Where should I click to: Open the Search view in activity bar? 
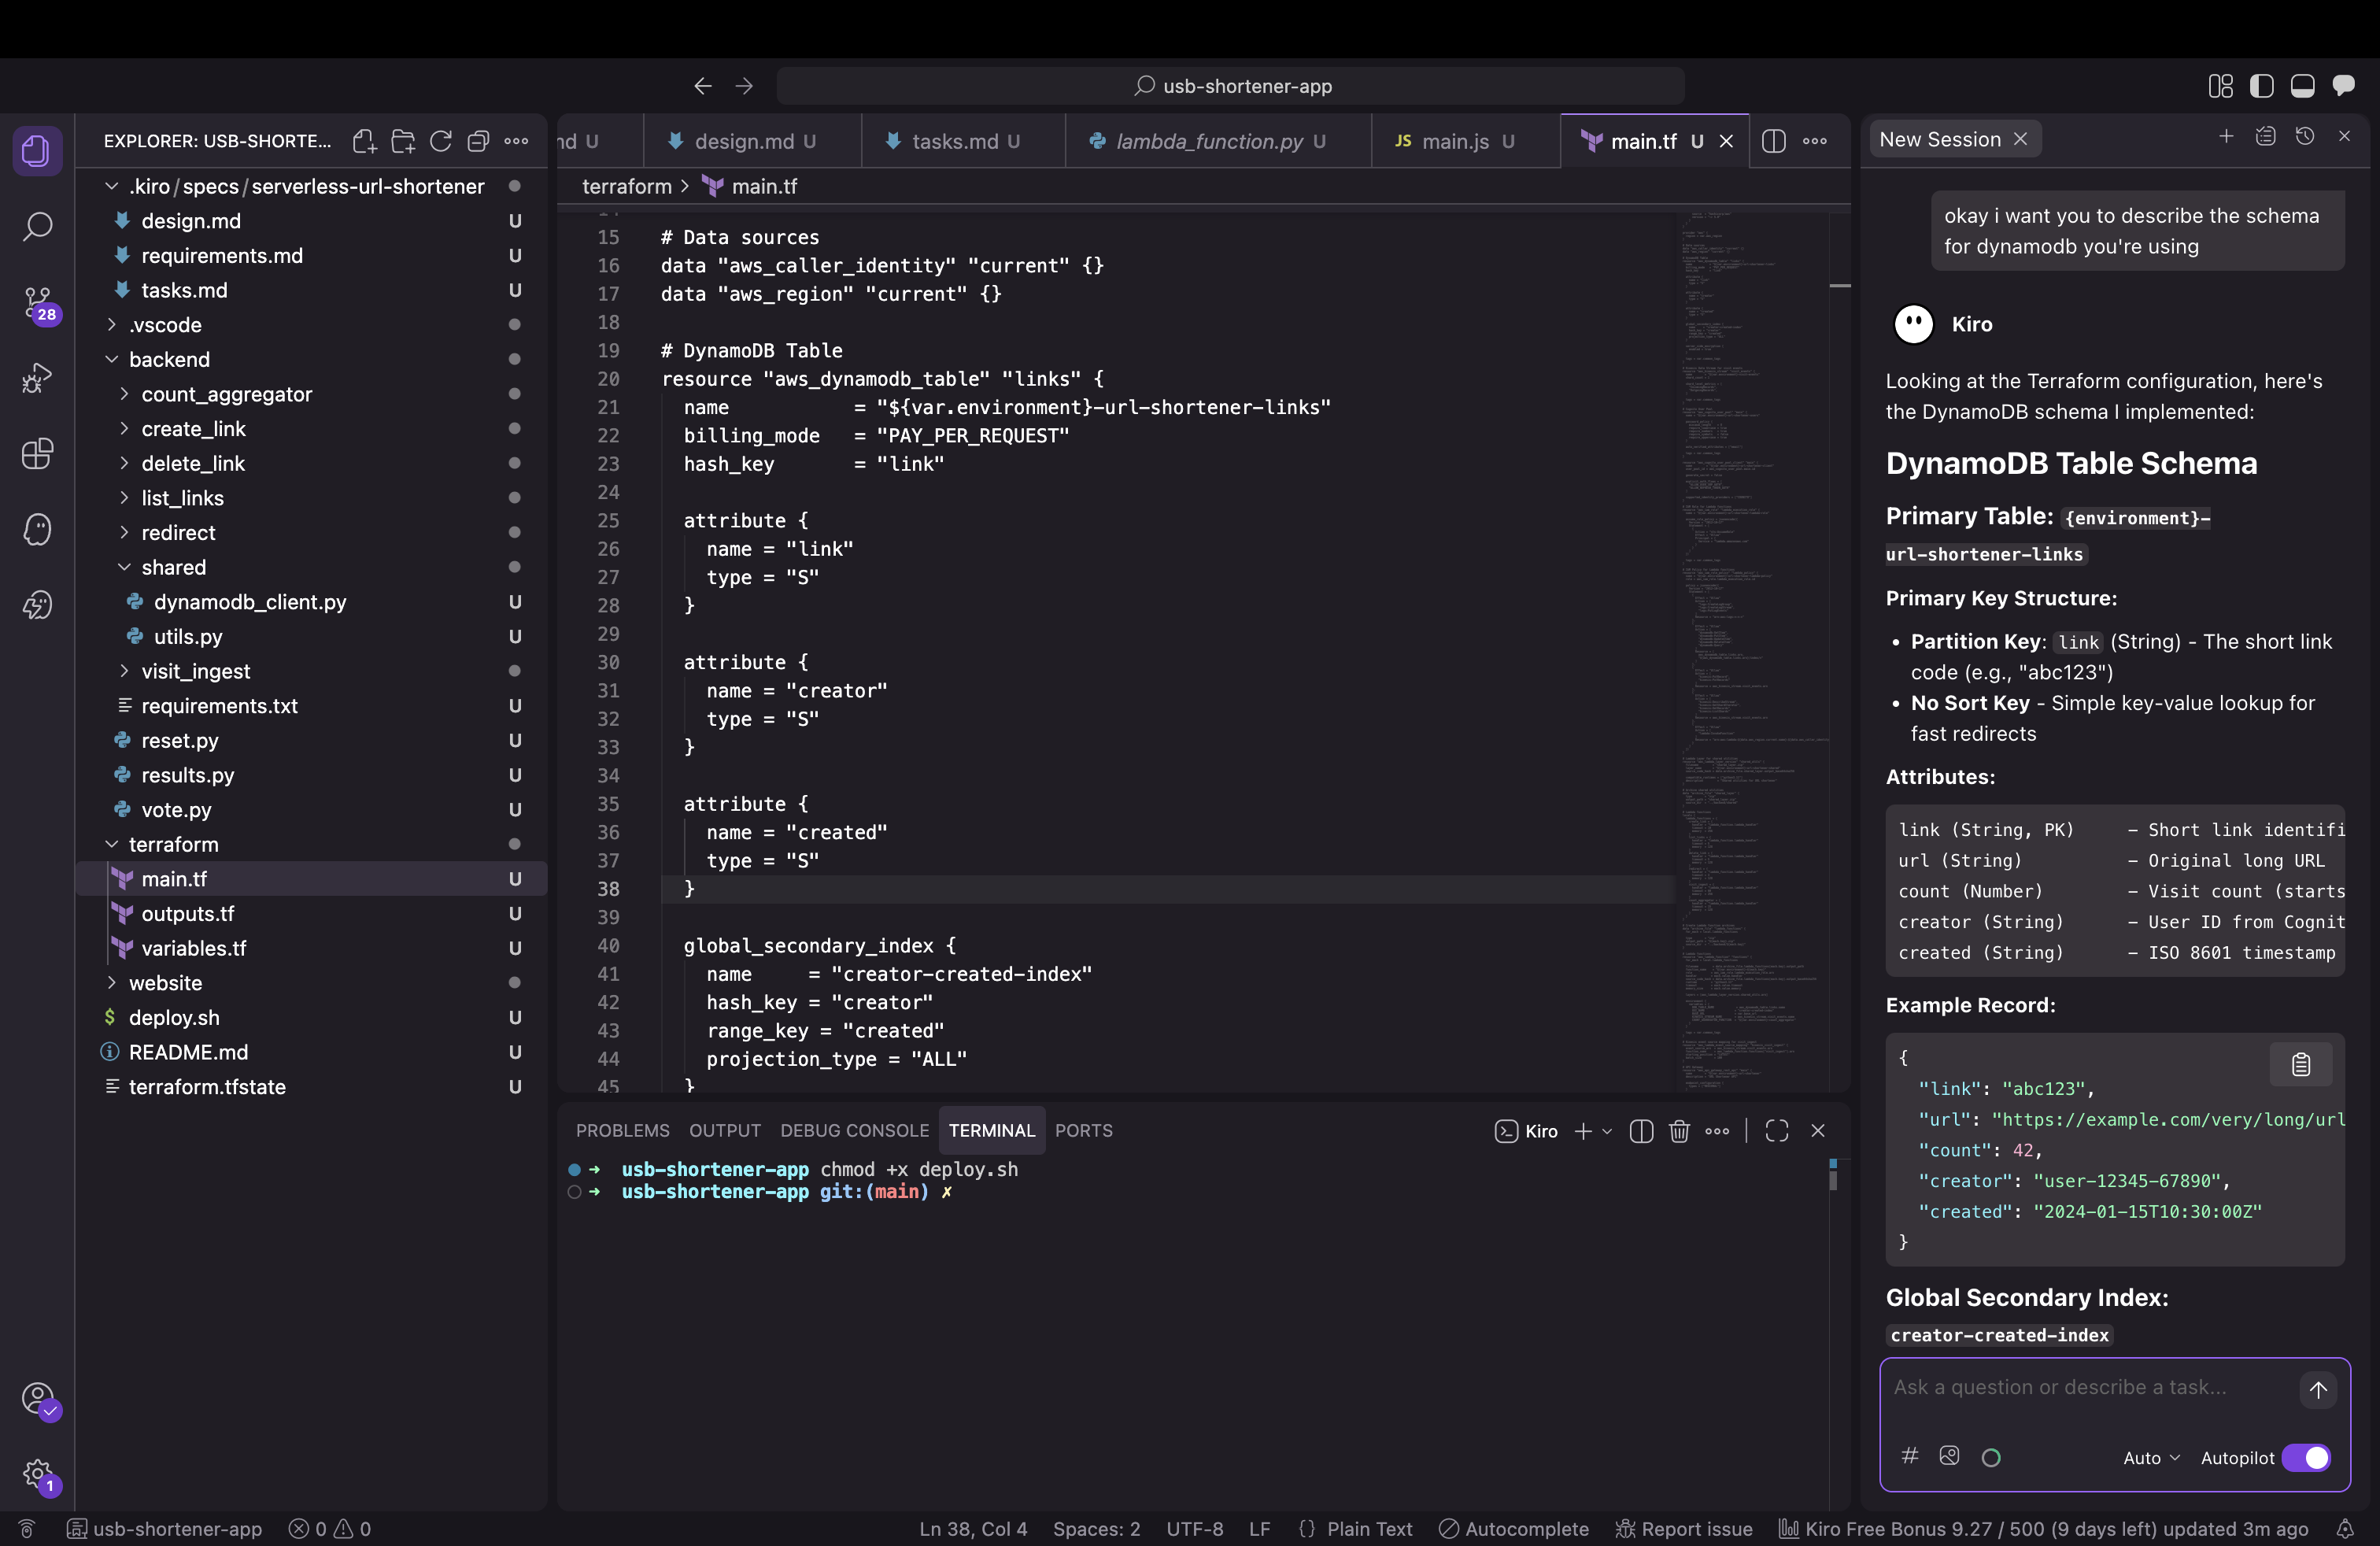click(x=37, y=227)
